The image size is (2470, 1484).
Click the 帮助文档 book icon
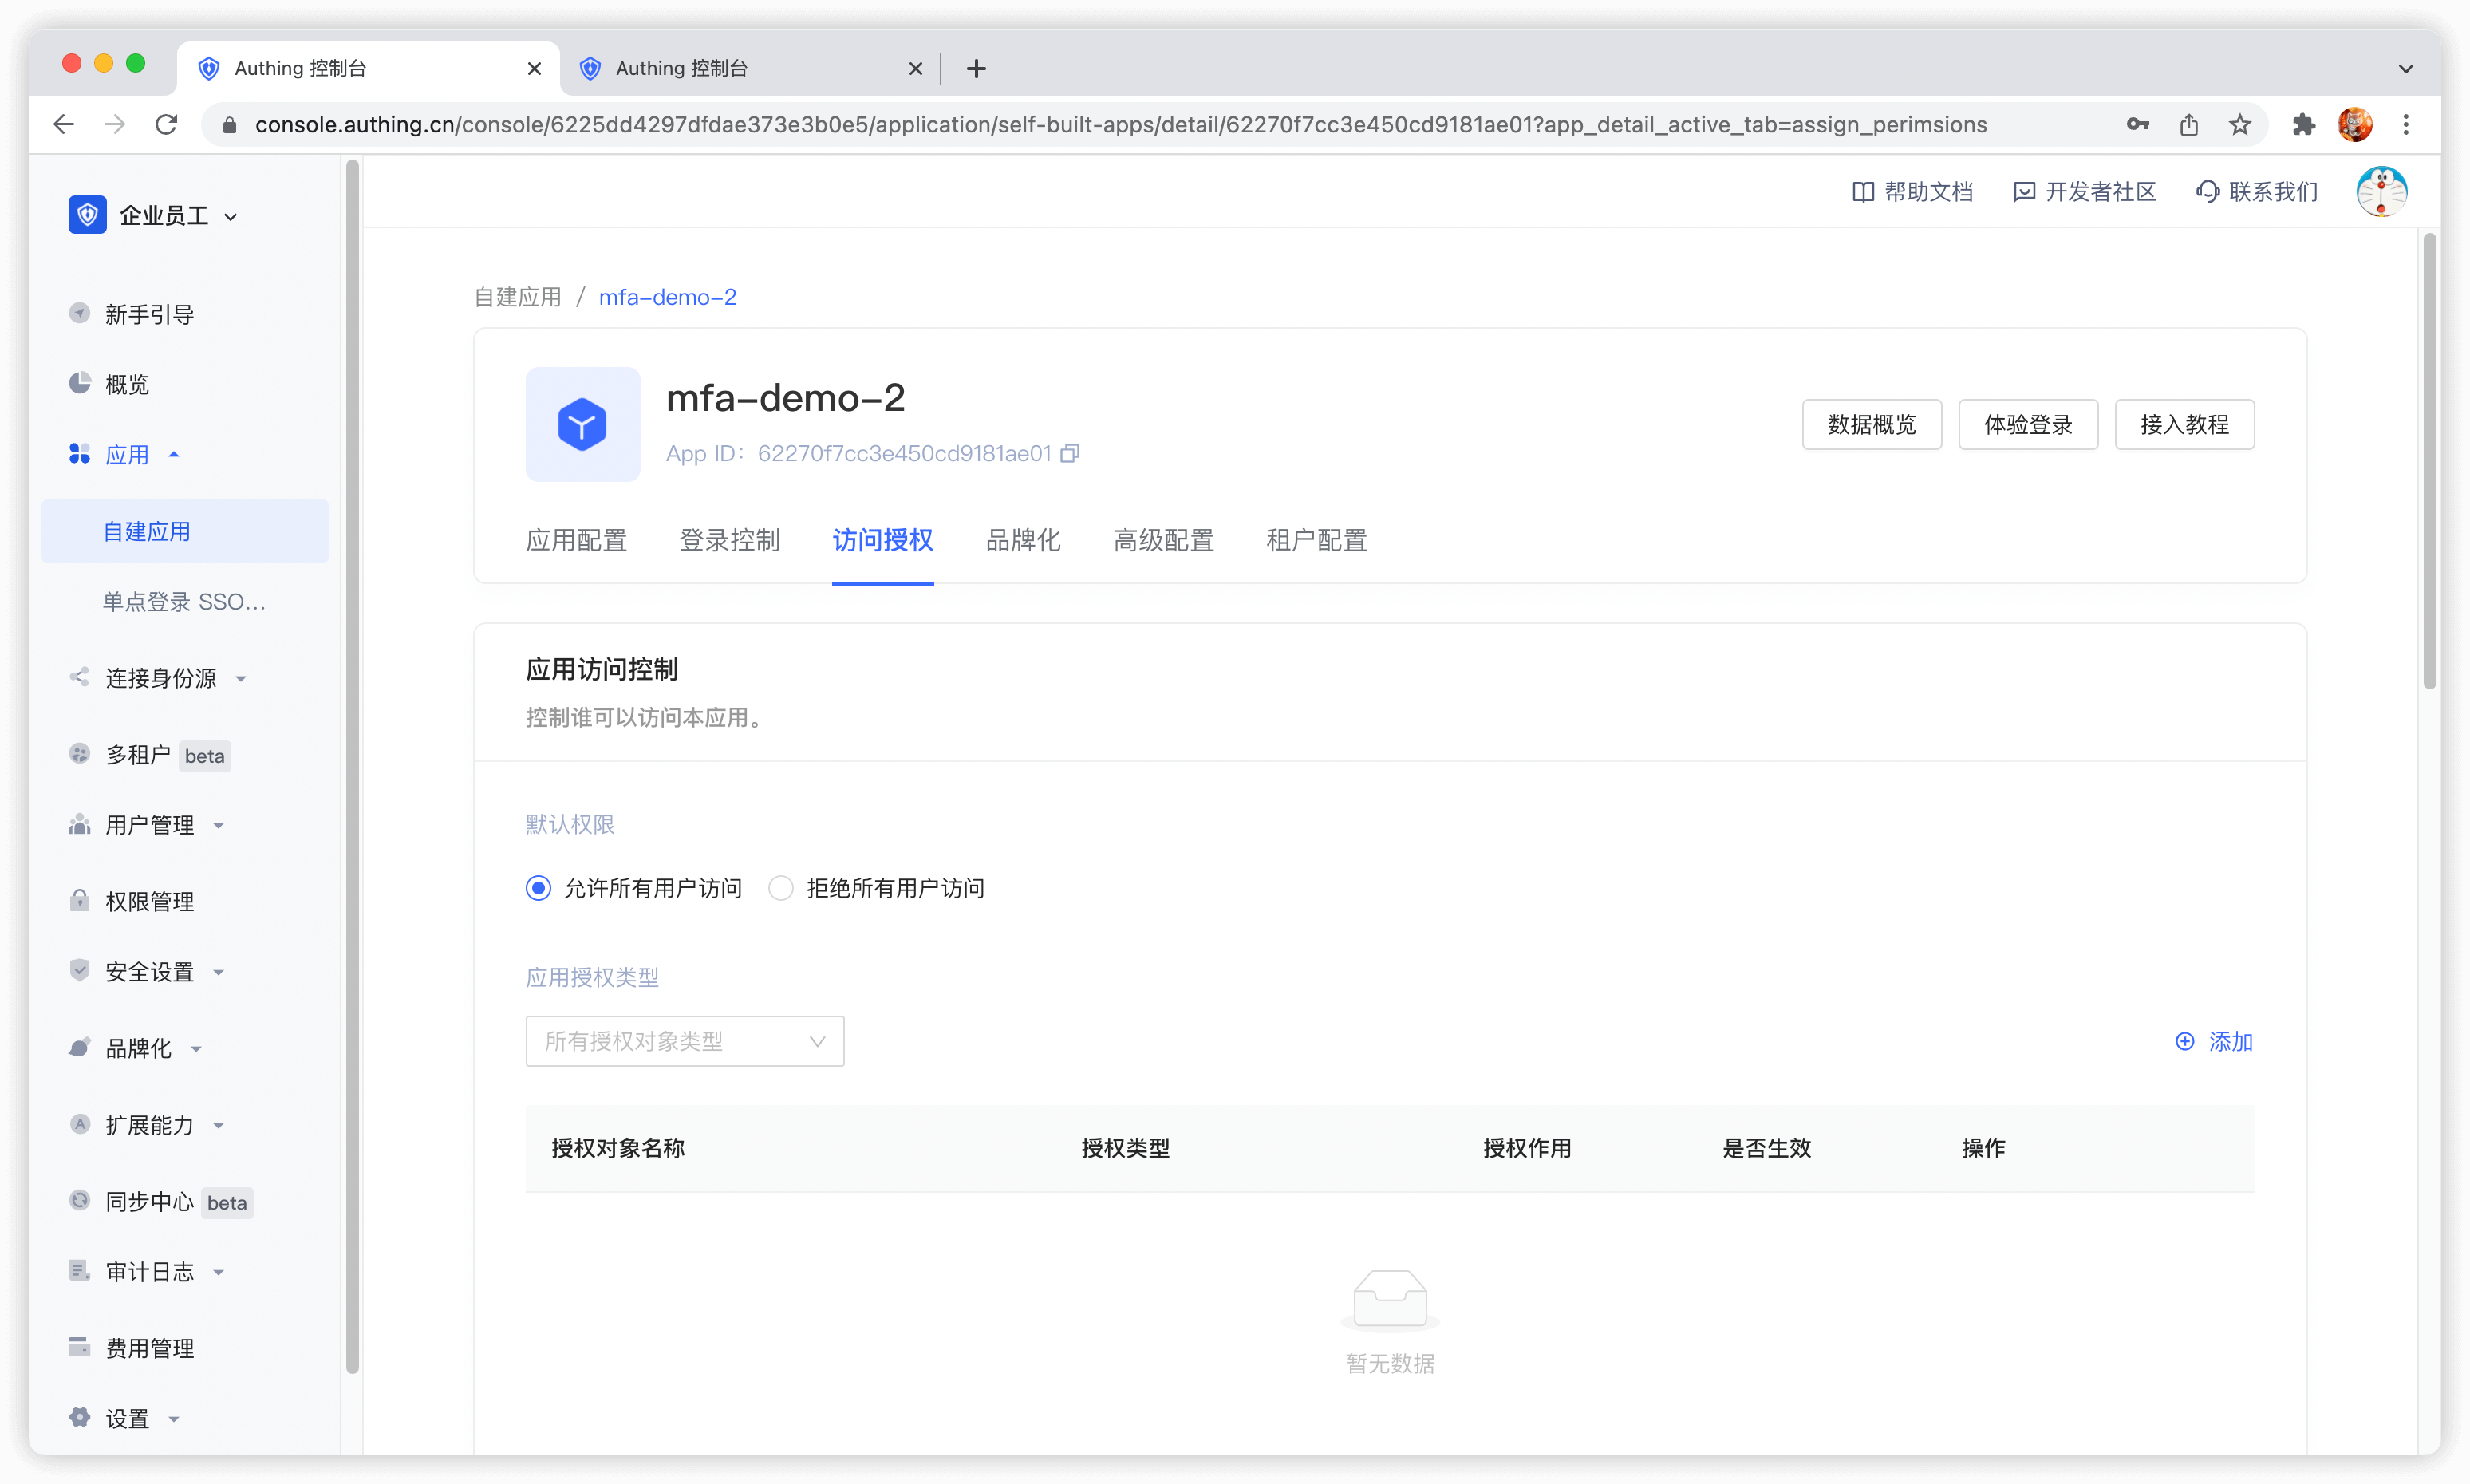(x=1862, y=192)
